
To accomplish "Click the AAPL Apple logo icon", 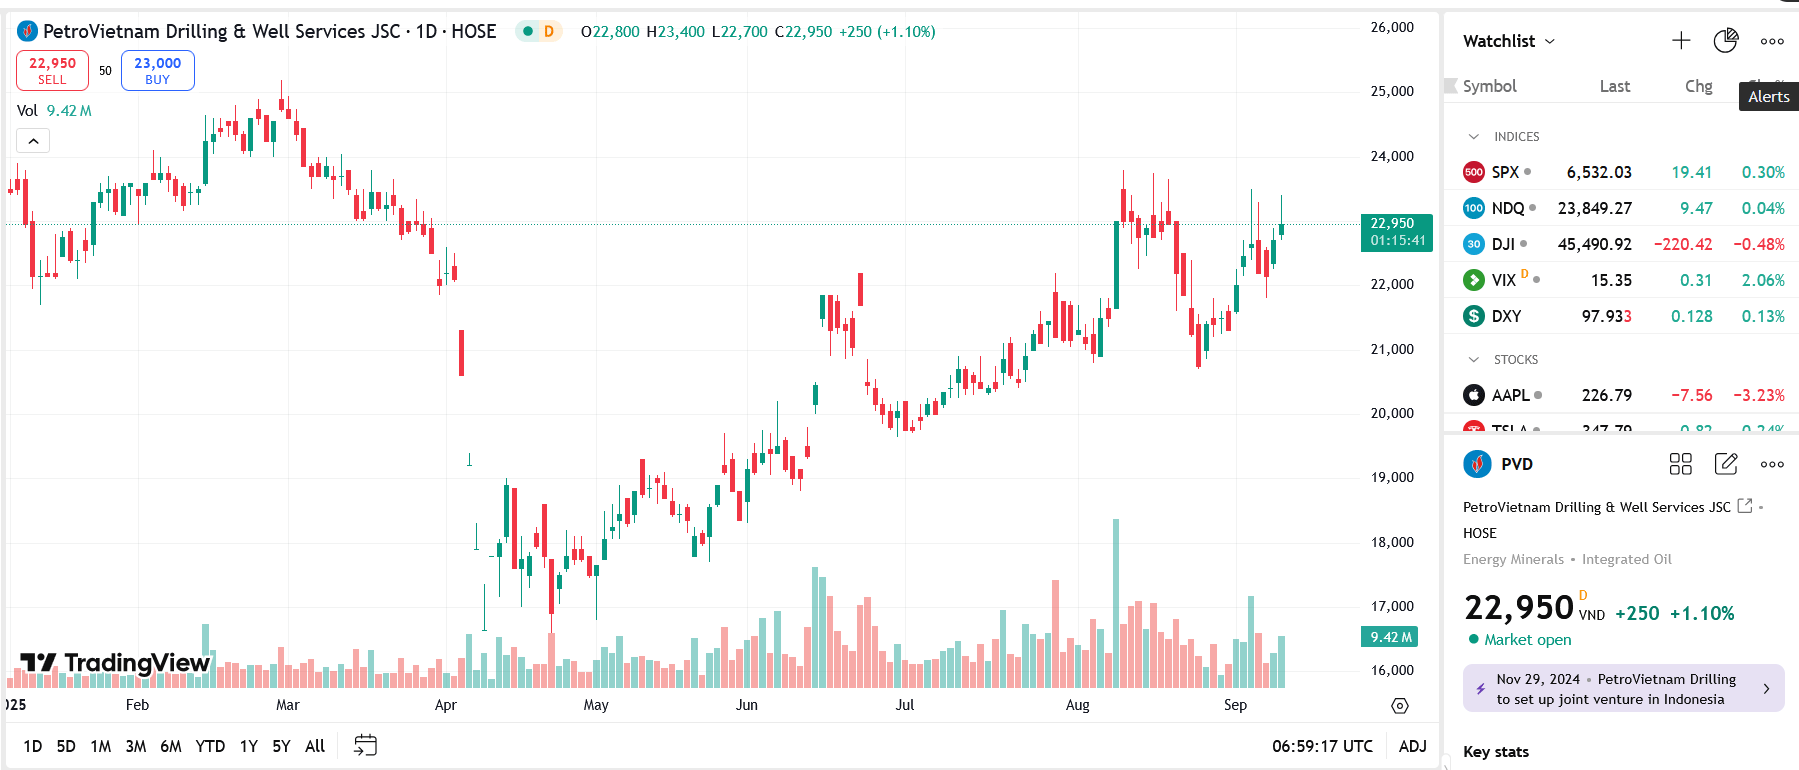I will point(1474,395).
